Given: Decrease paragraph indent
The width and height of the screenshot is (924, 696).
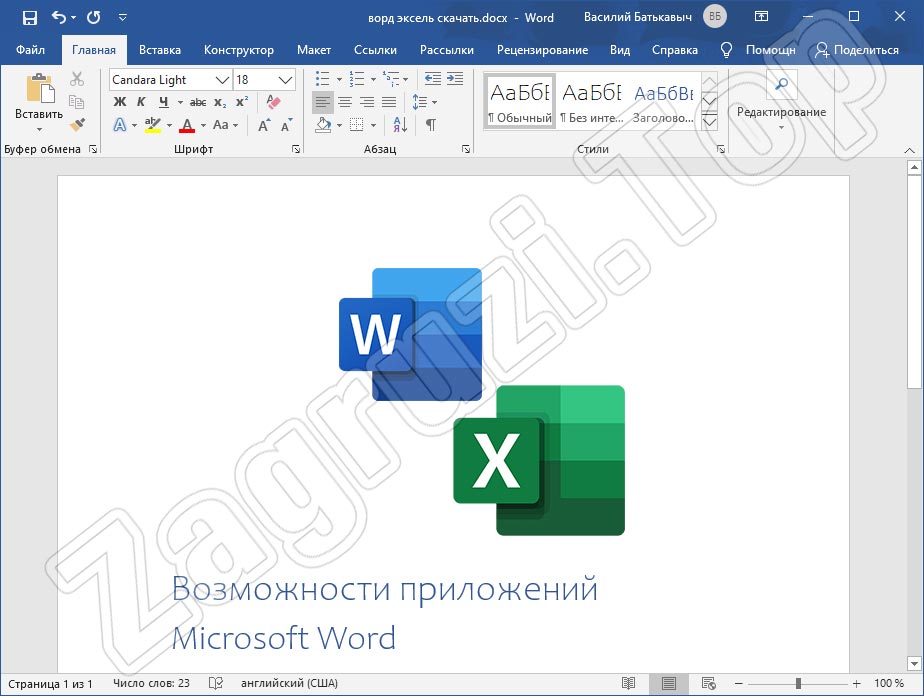Looking at the screenshot, I should tap(433, 78).
